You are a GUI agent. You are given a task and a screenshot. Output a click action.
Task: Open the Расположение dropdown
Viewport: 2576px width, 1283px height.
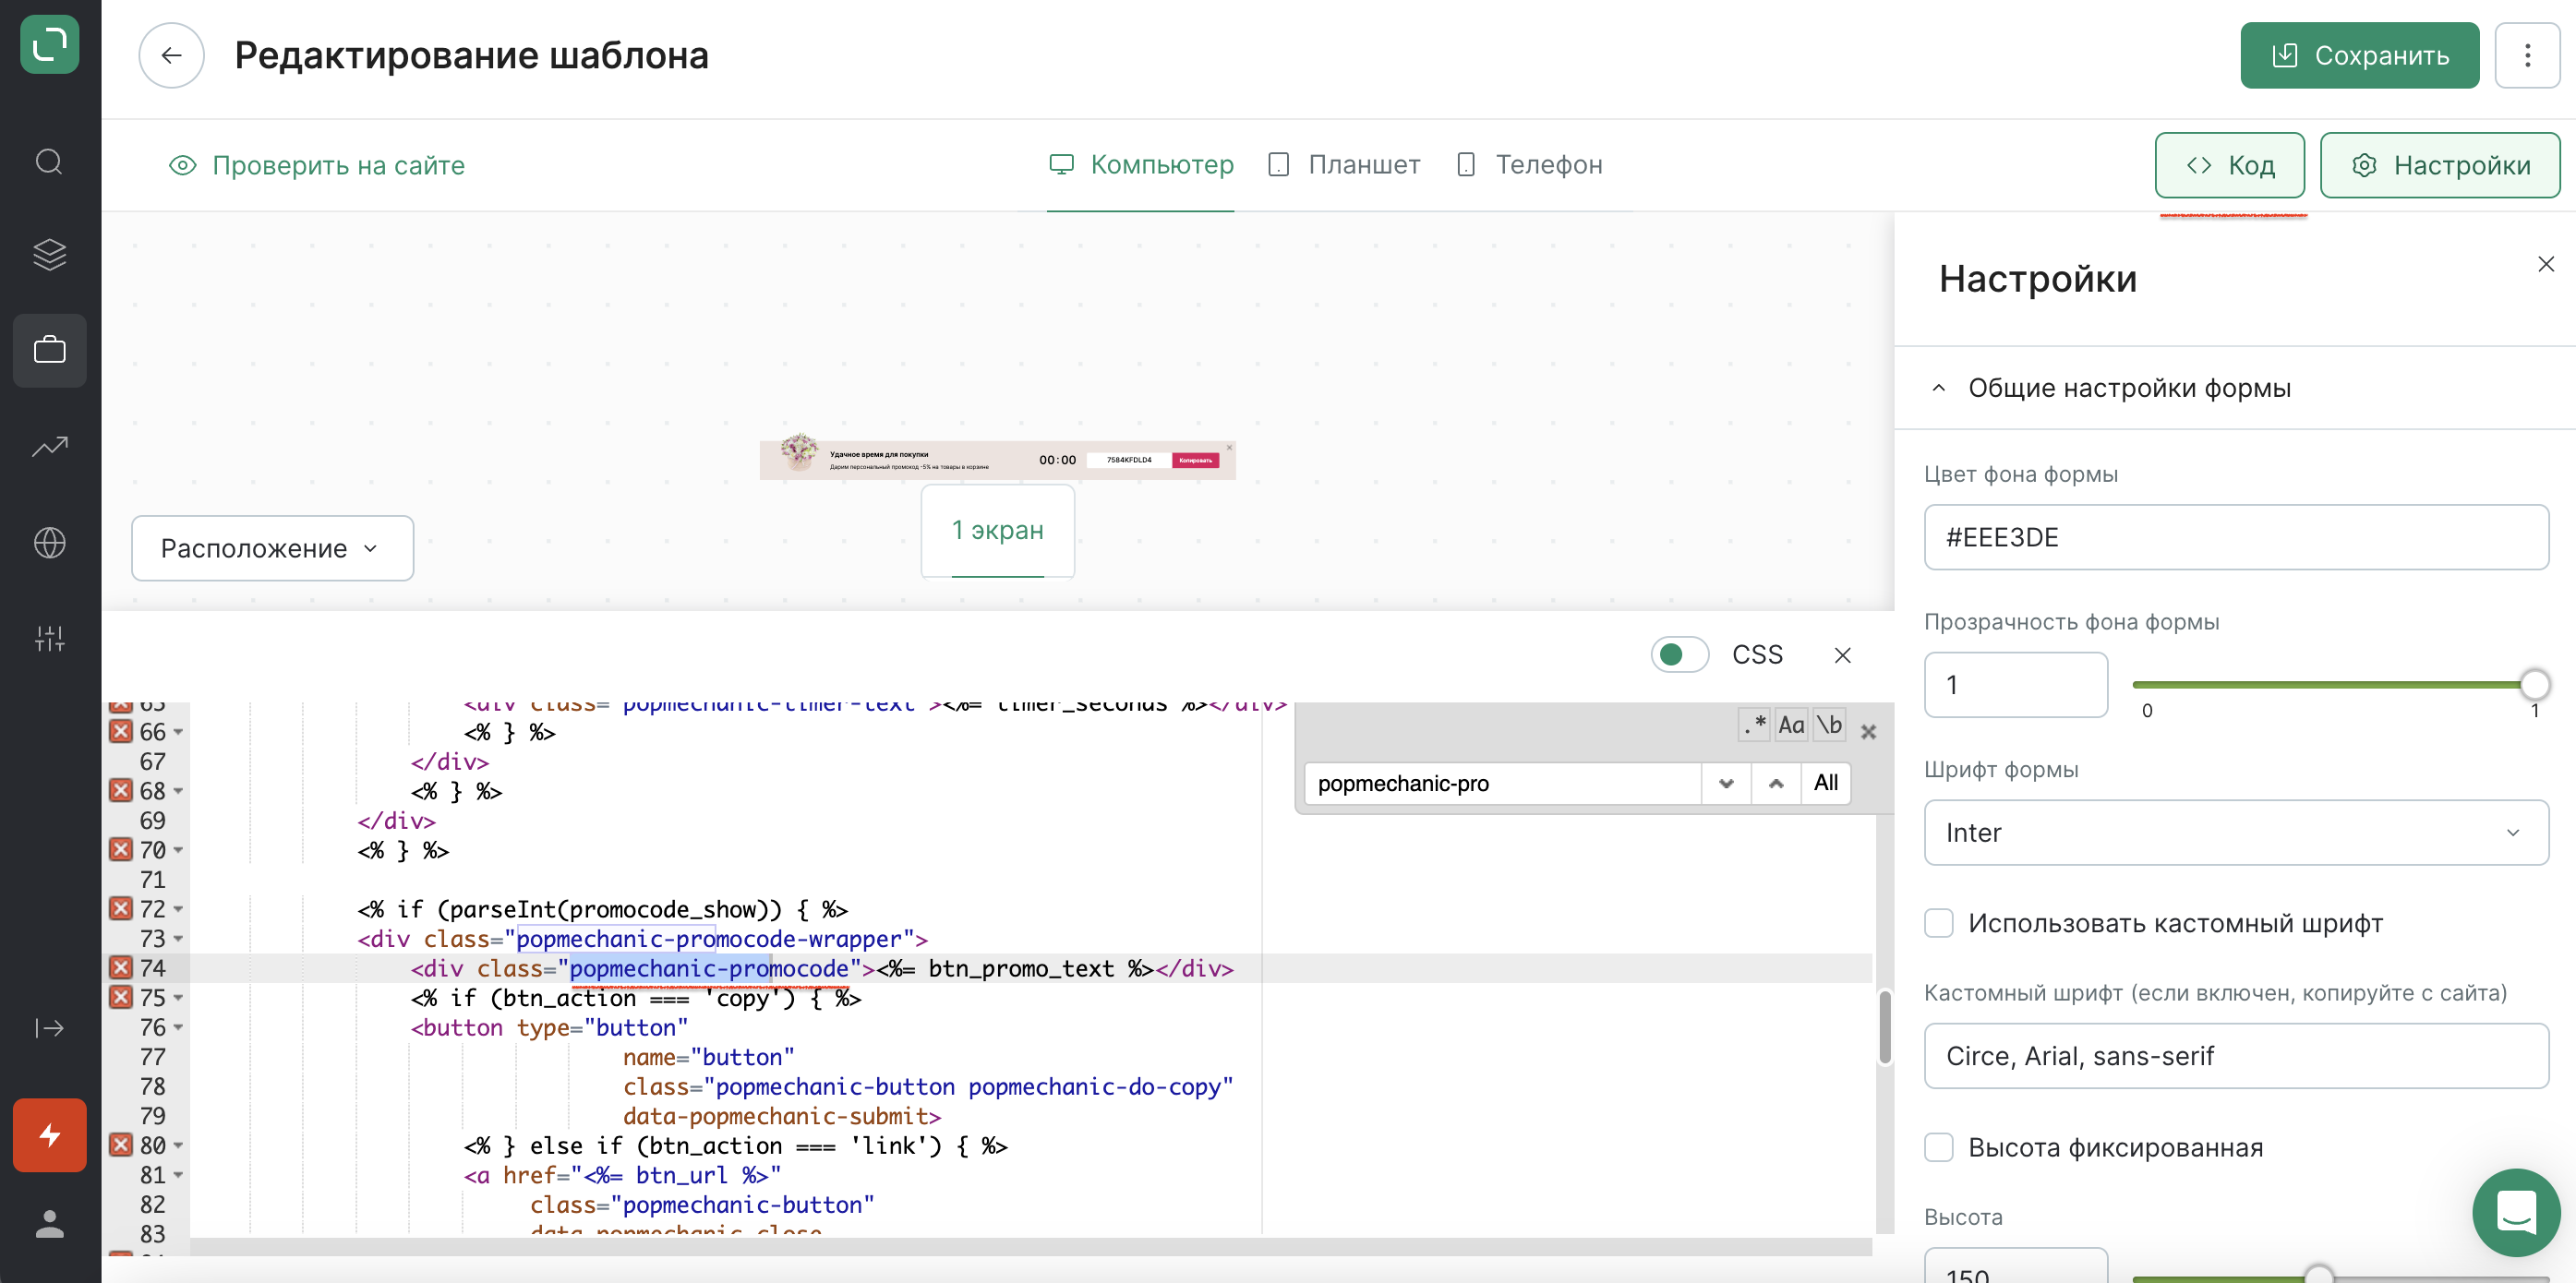pos(272,548)
